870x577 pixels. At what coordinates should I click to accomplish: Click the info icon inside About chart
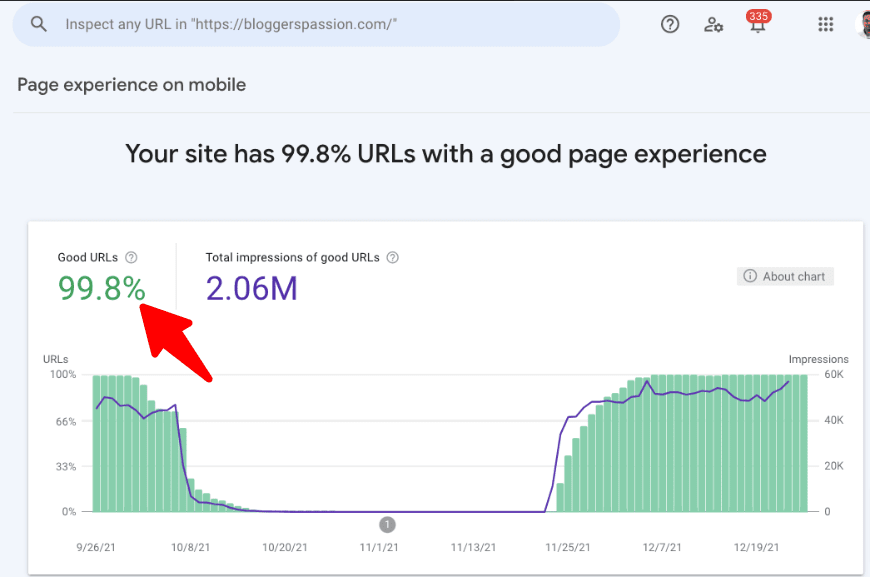[x=749, y=276]
